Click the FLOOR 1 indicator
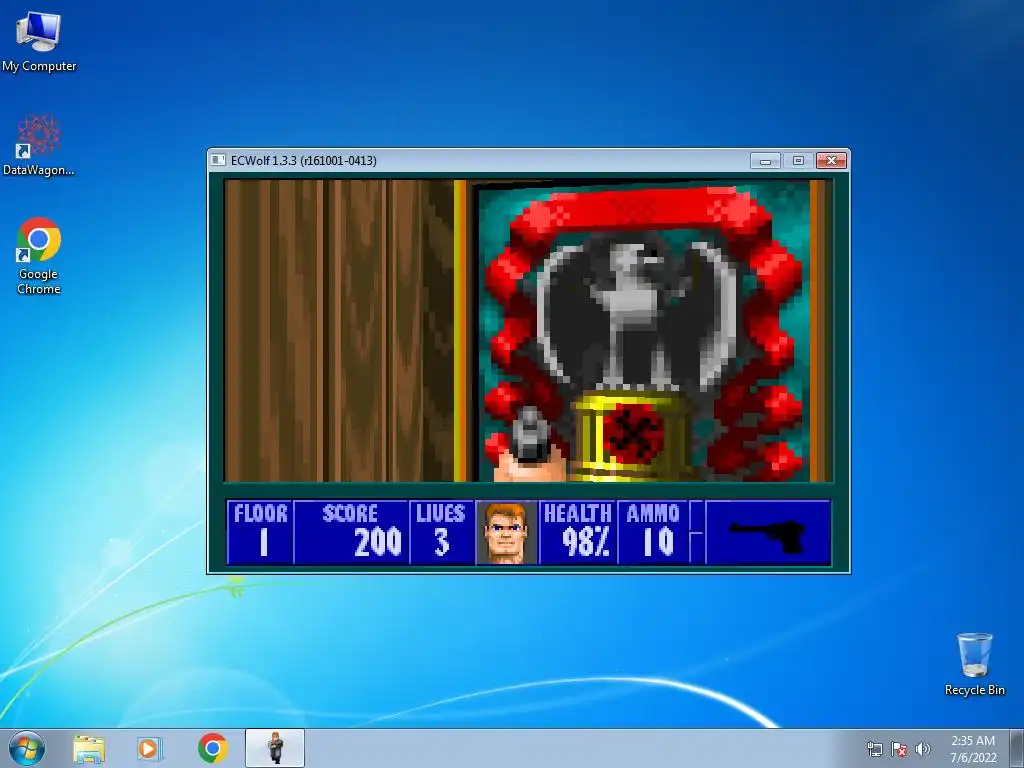The height and width of the screenshot is (768, 1024). [261, 532]
